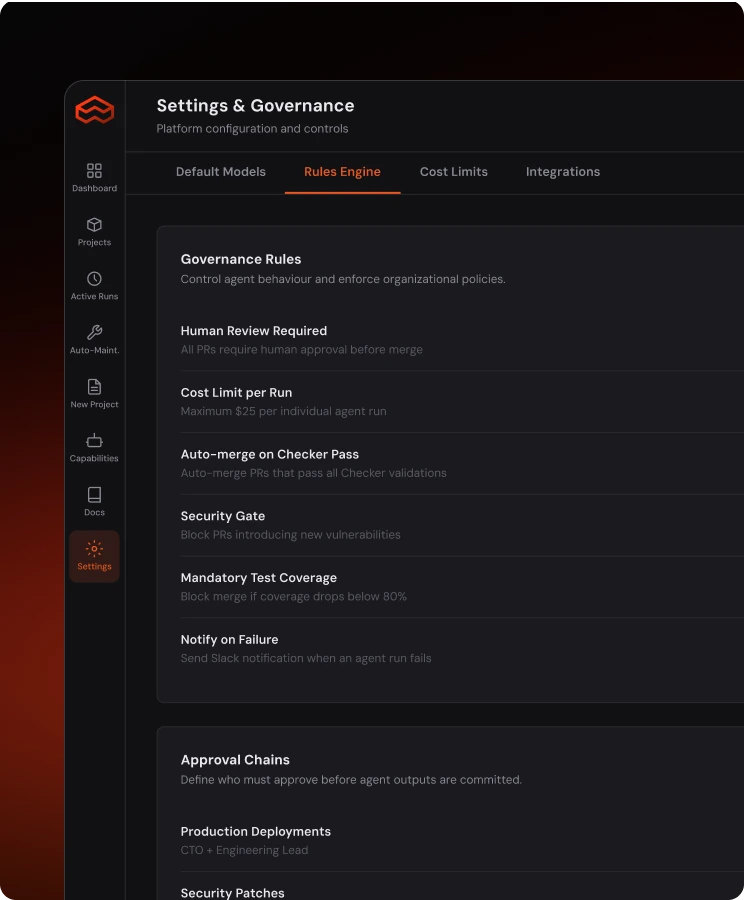Image resolution: width=744 pixels, height=900 pixels.
Task: Open the Cost Limits tab
Action: pyautogui.click(x=454, y=172)
